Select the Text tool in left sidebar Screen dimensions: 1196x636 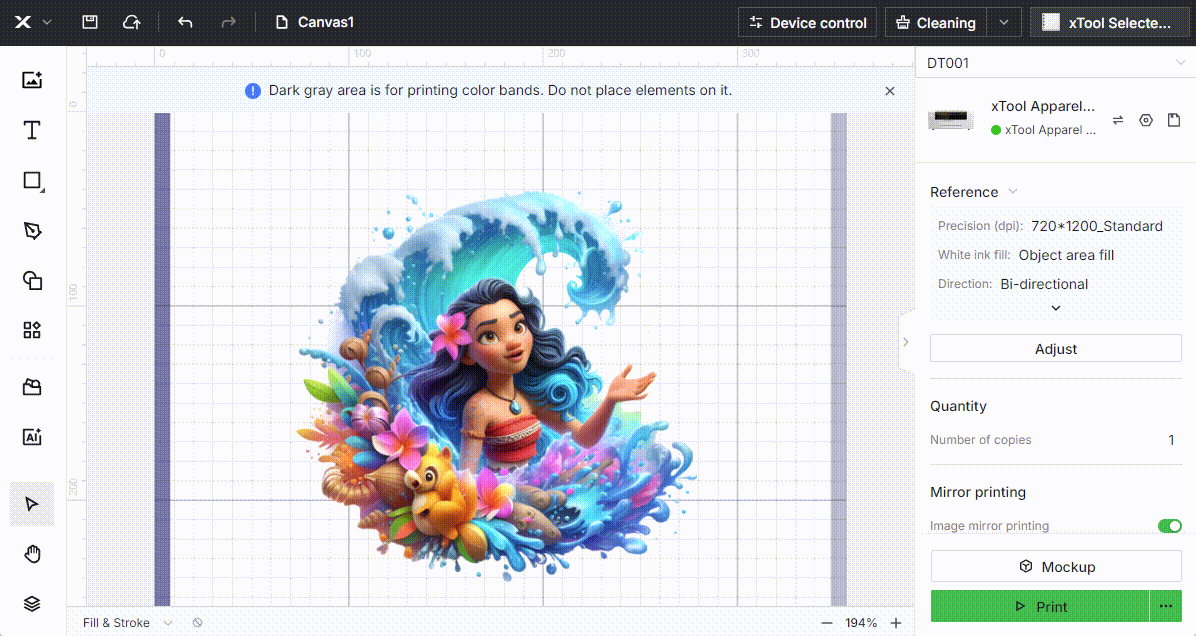[32, 130]
